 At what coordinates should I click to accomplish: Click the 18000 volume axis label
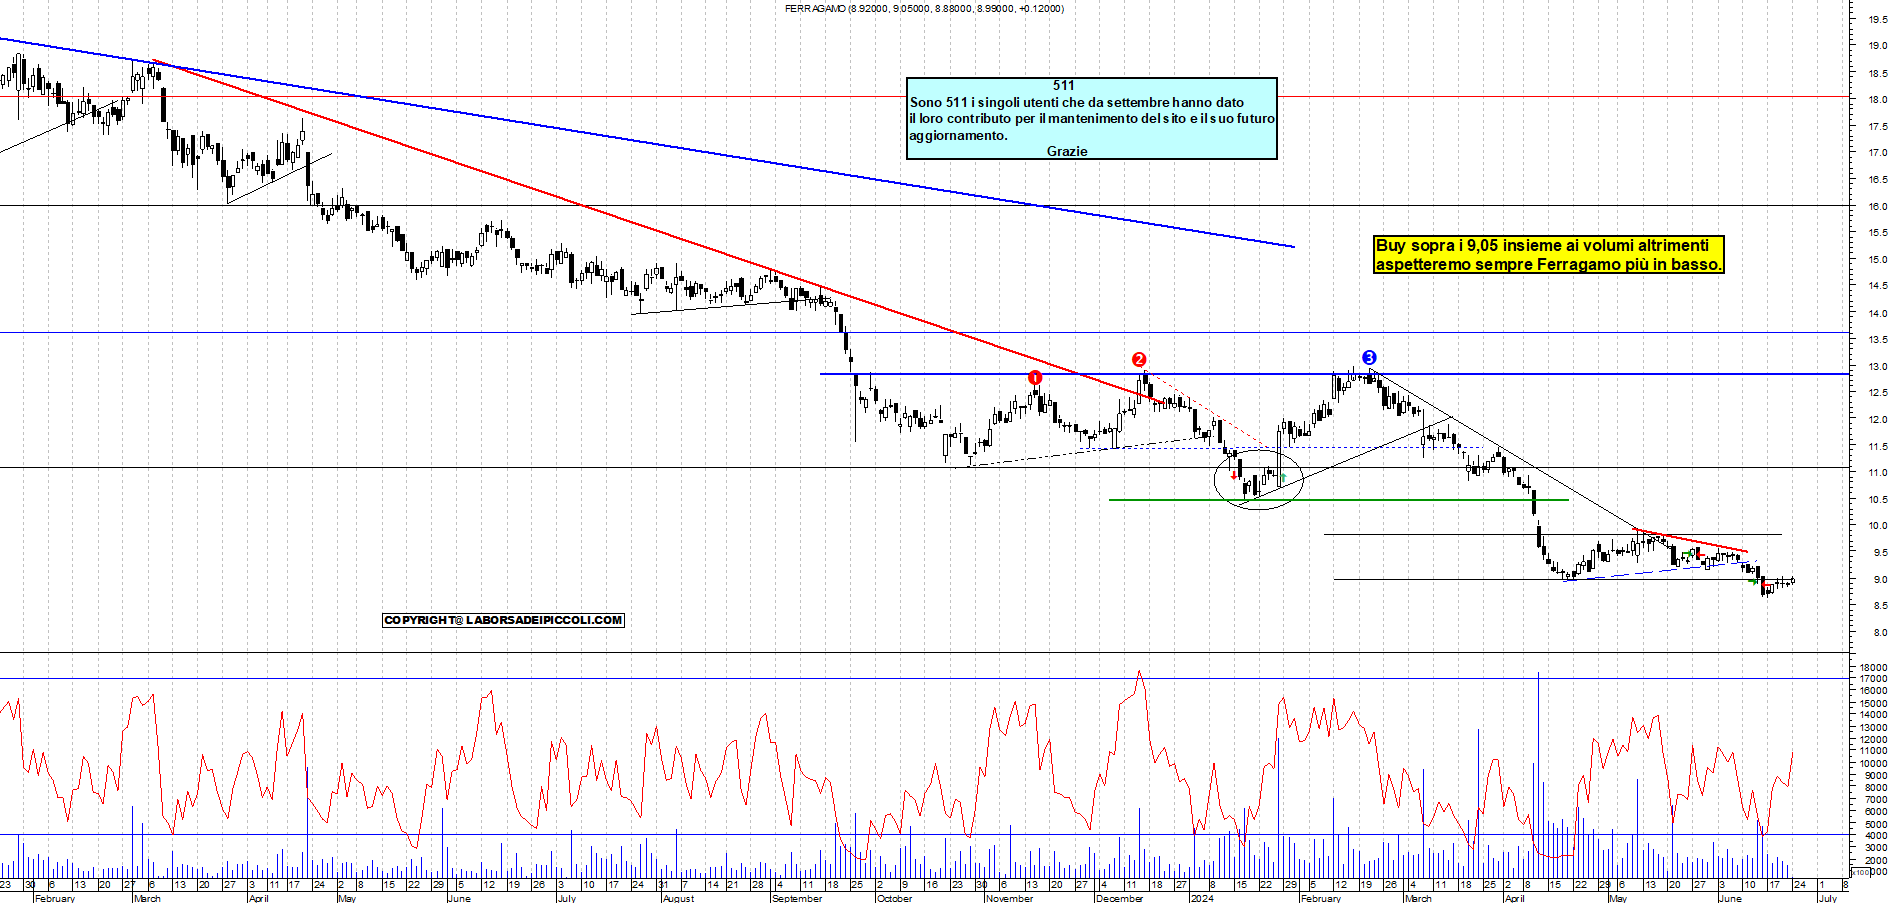click(x=1873, y=668)
